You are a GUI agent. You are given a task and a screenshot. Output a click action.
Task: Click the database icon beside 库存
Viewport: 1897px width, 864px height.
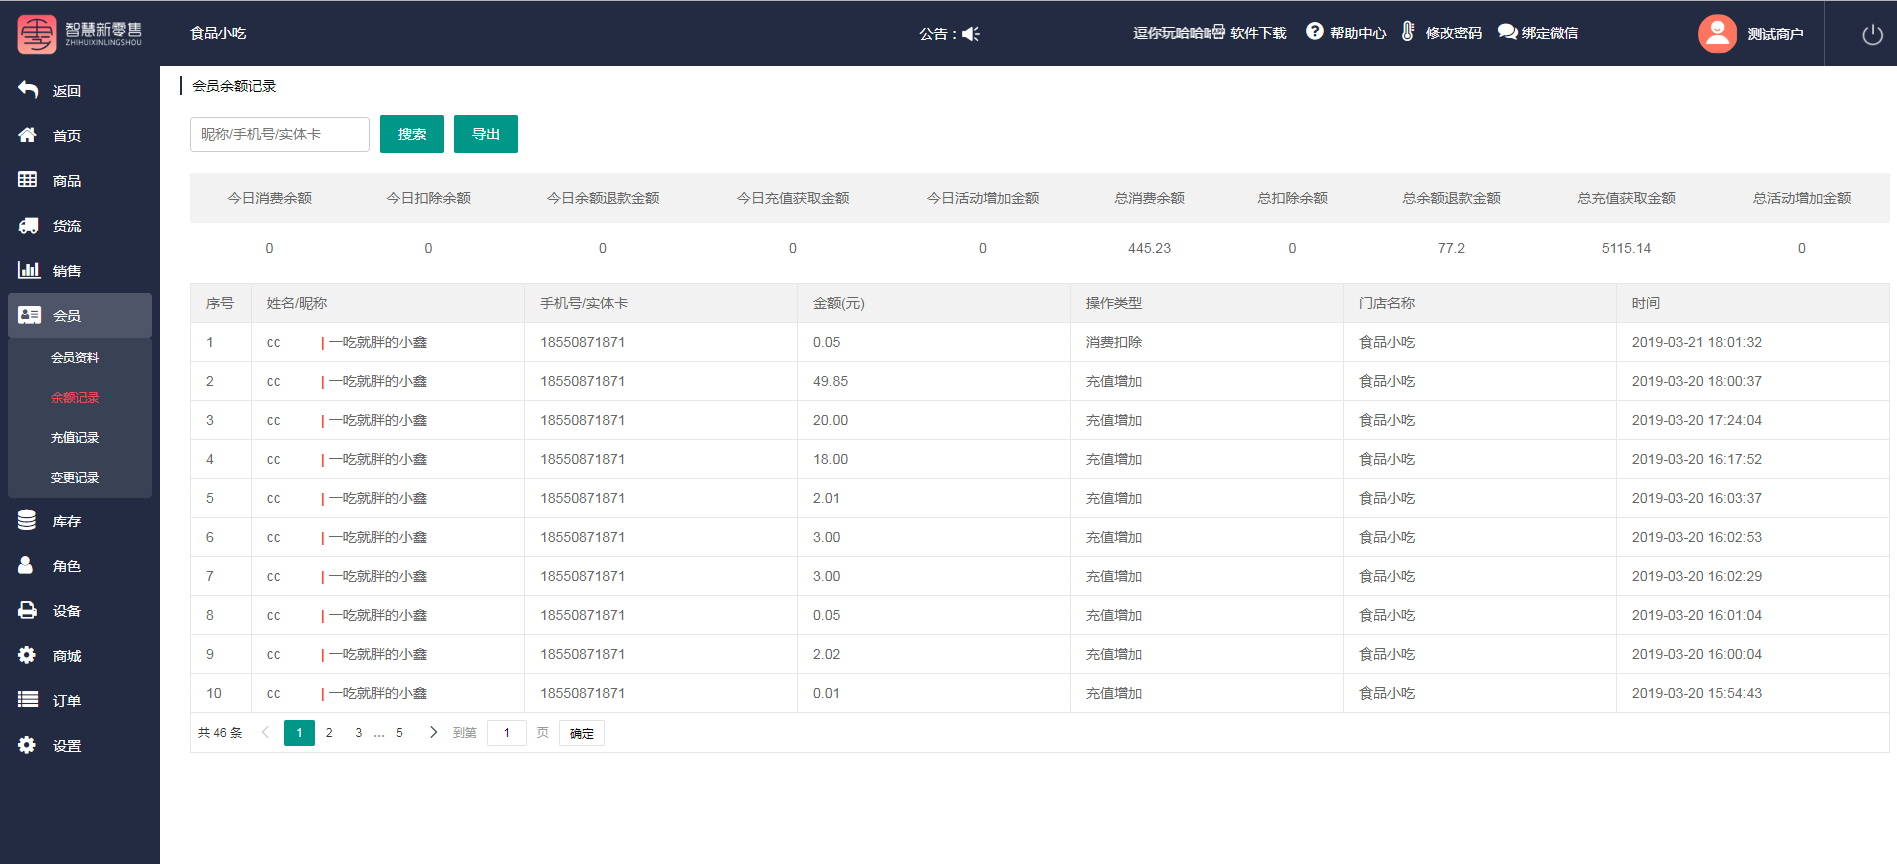tap(27, 521)
